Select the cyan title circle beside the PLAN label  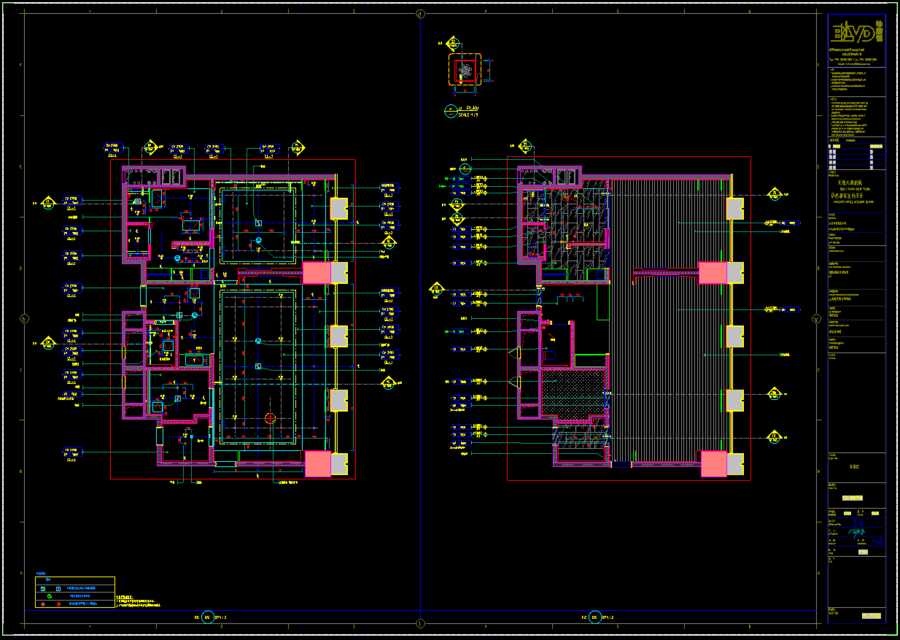pyautogui.click(x=450, y=111)
